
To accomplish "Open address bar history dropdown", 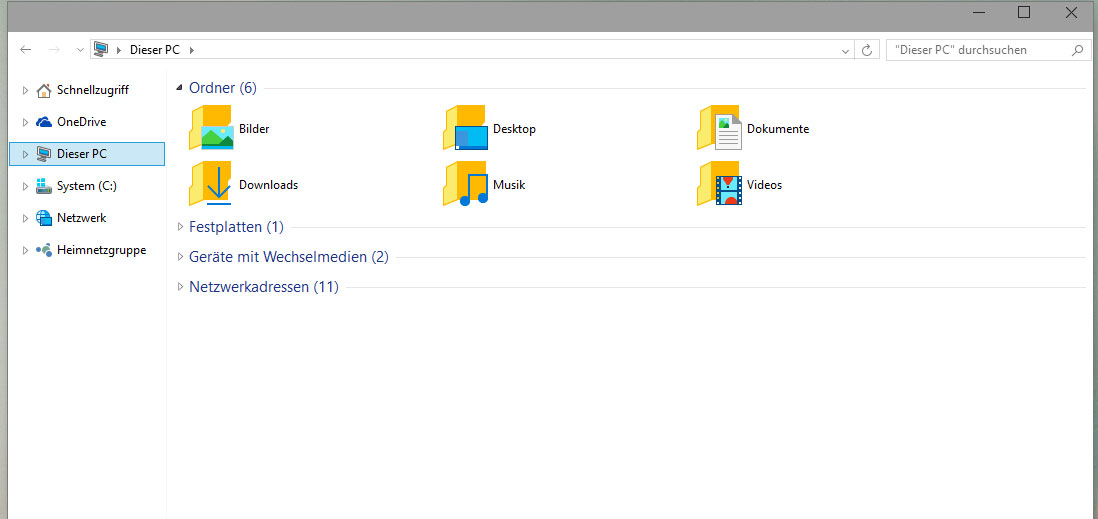I will point(845,50).
